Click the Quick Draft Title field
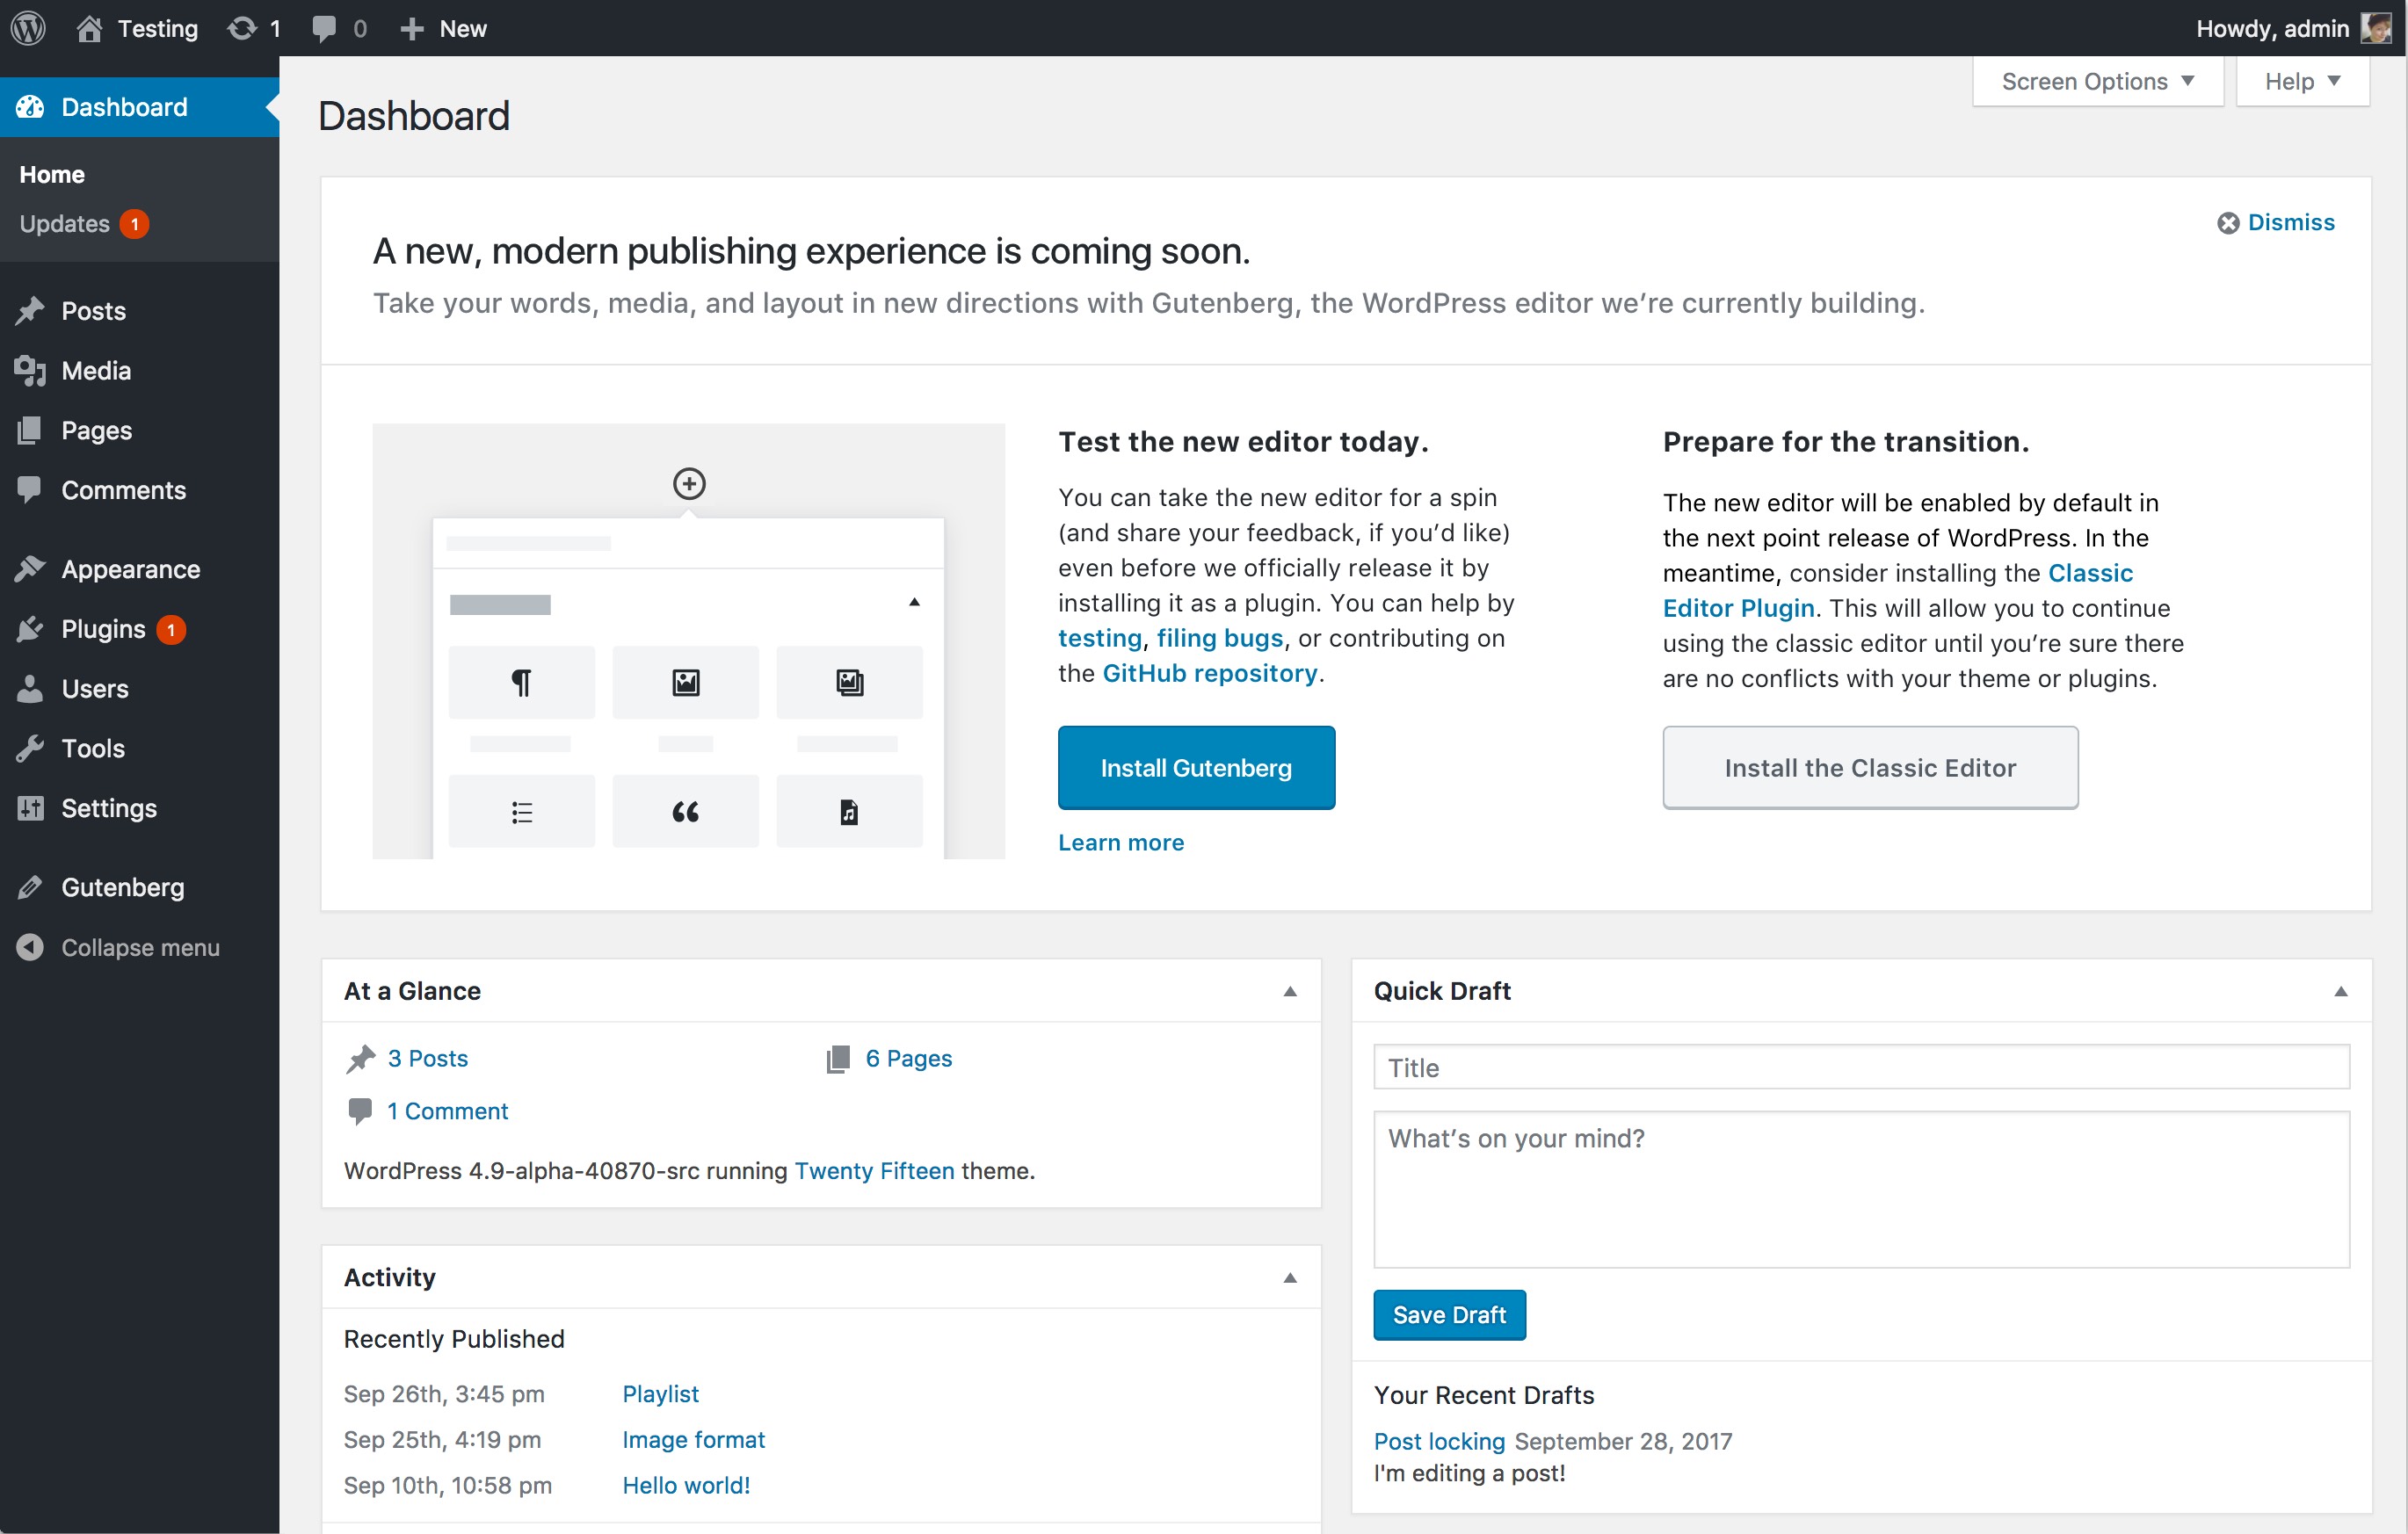This screenshot has width=2408, height=1534. (x=1861, y=1067)
